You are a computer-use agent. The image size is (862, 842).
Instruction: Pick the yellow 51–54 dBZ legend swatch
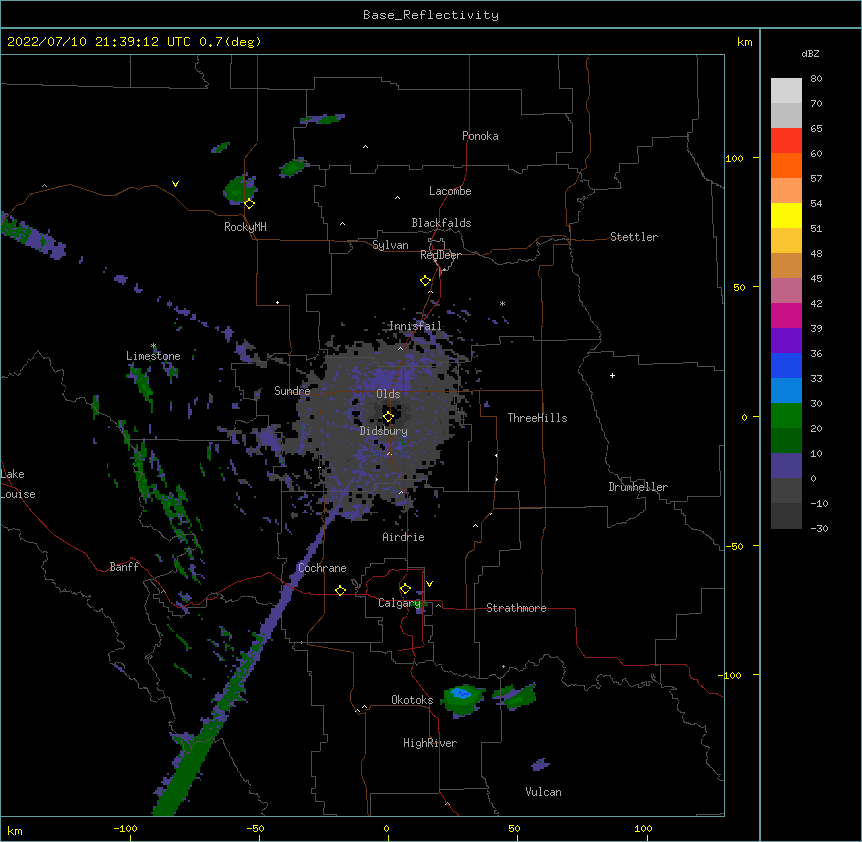[786, 215]
